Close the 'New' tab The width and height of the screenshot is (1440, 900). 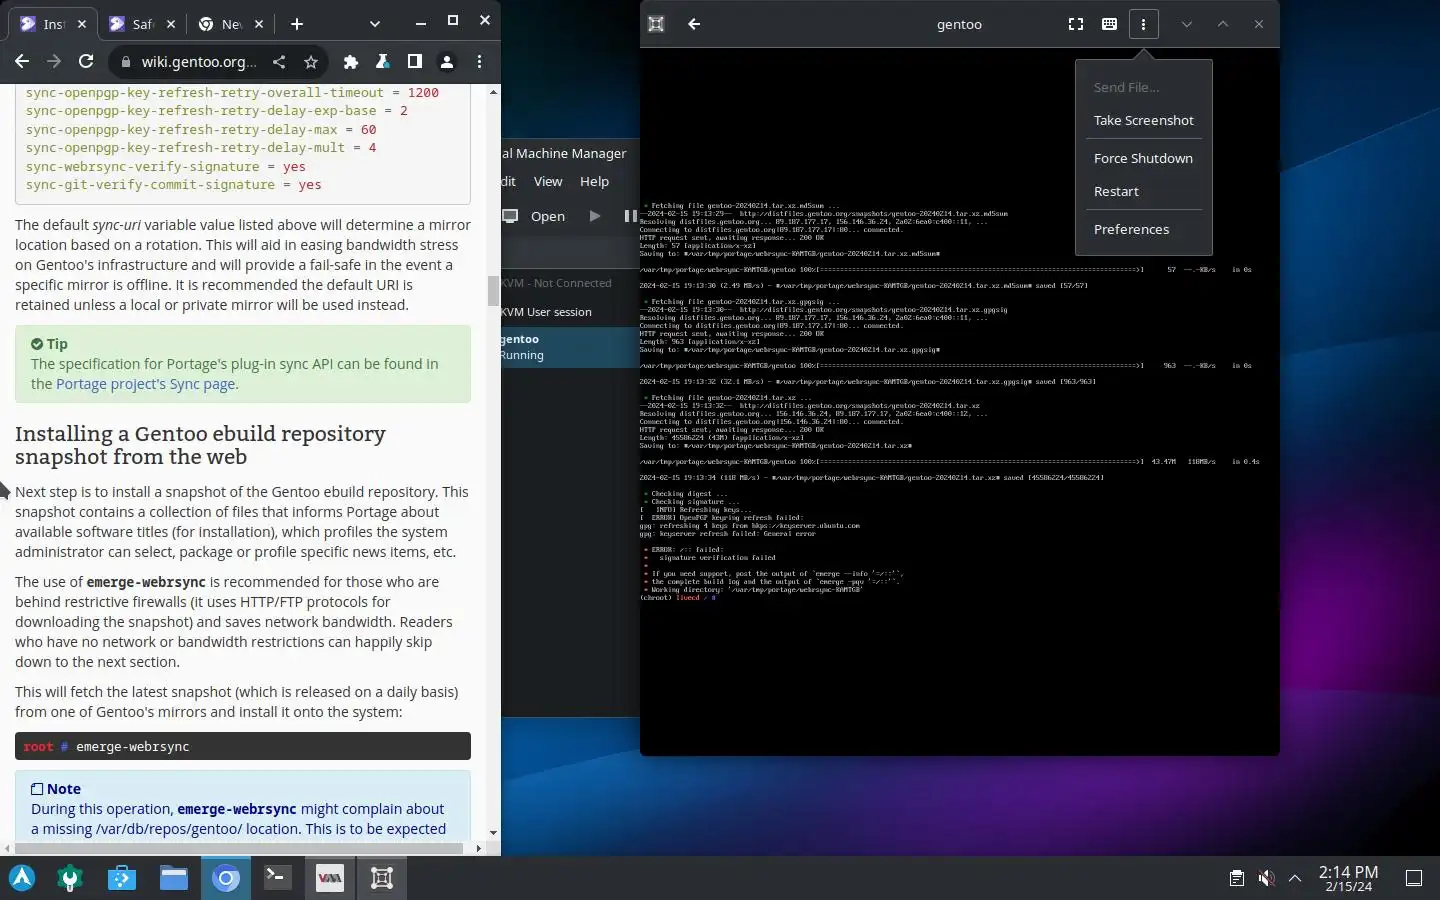pyautogui.click(x=259, y=24)
